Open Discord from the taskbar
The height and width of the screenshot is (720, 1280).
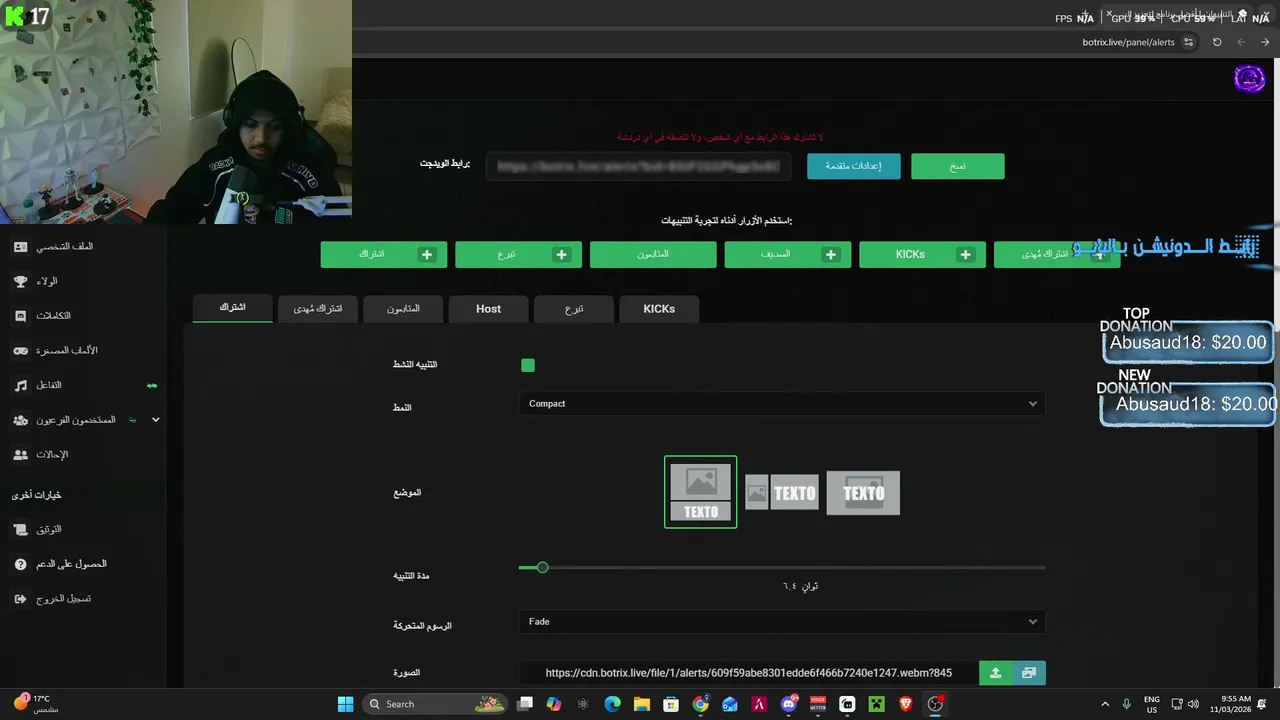788,704
